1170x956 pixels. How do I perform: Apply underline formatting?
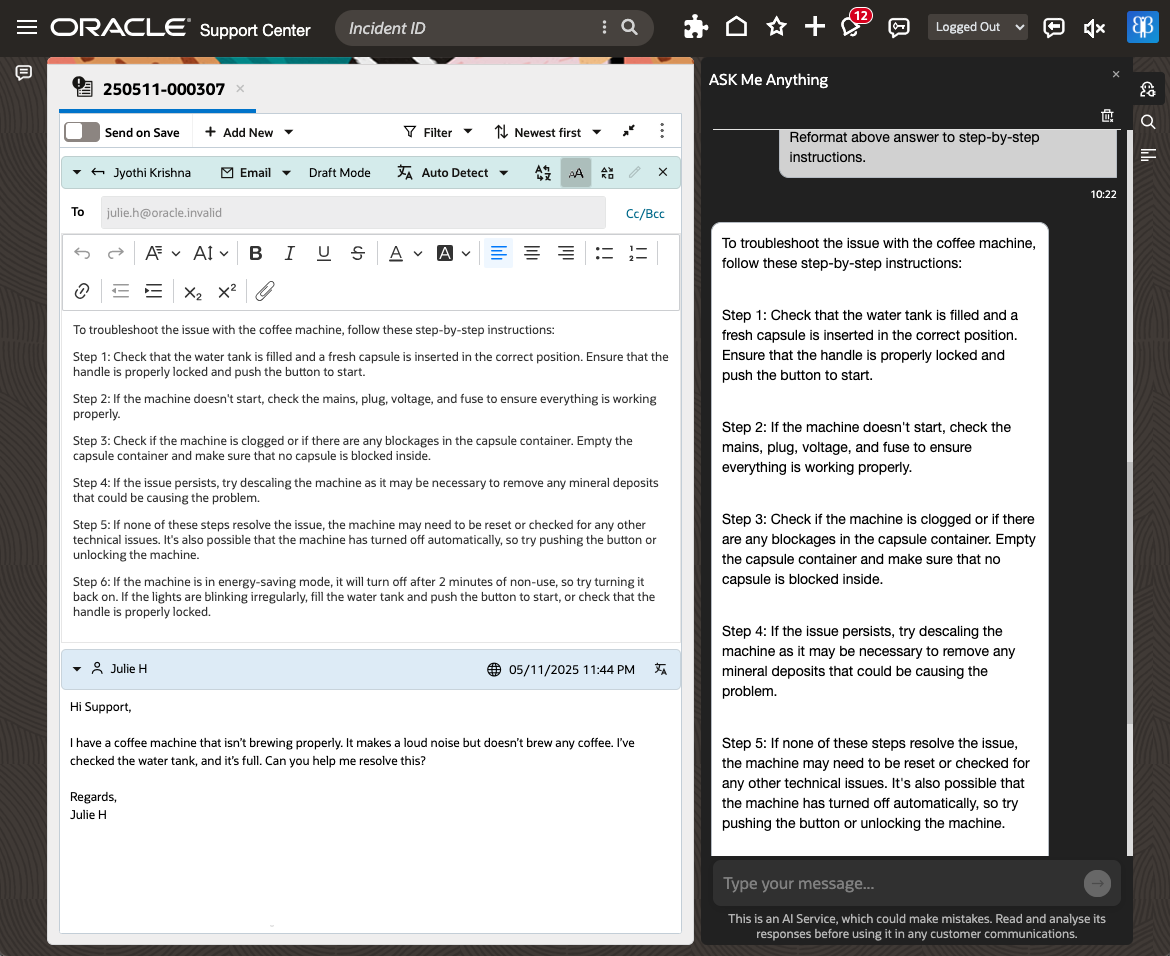(x=324, y=254)
